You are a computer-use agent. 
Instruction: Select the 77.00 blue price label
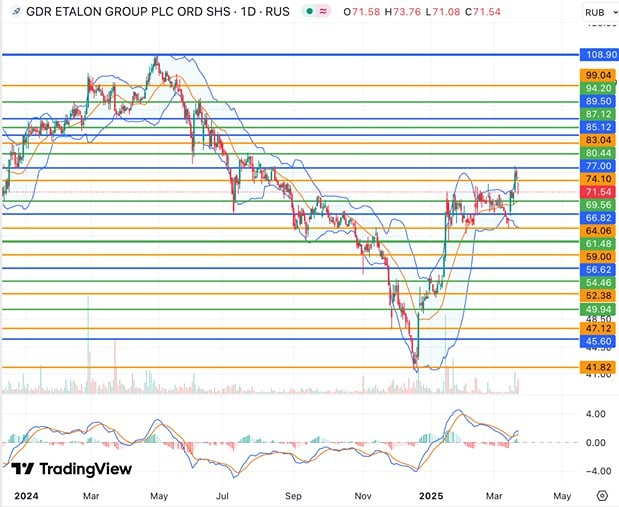pyautogui.click(x=598, y=166)
